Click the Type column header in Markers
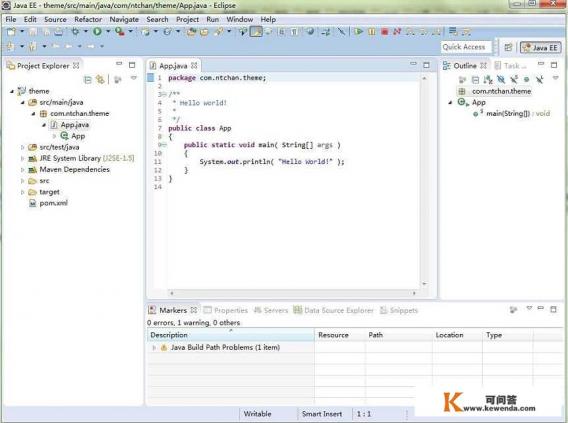This screenshot has width=568, height=423. [508, 335]
